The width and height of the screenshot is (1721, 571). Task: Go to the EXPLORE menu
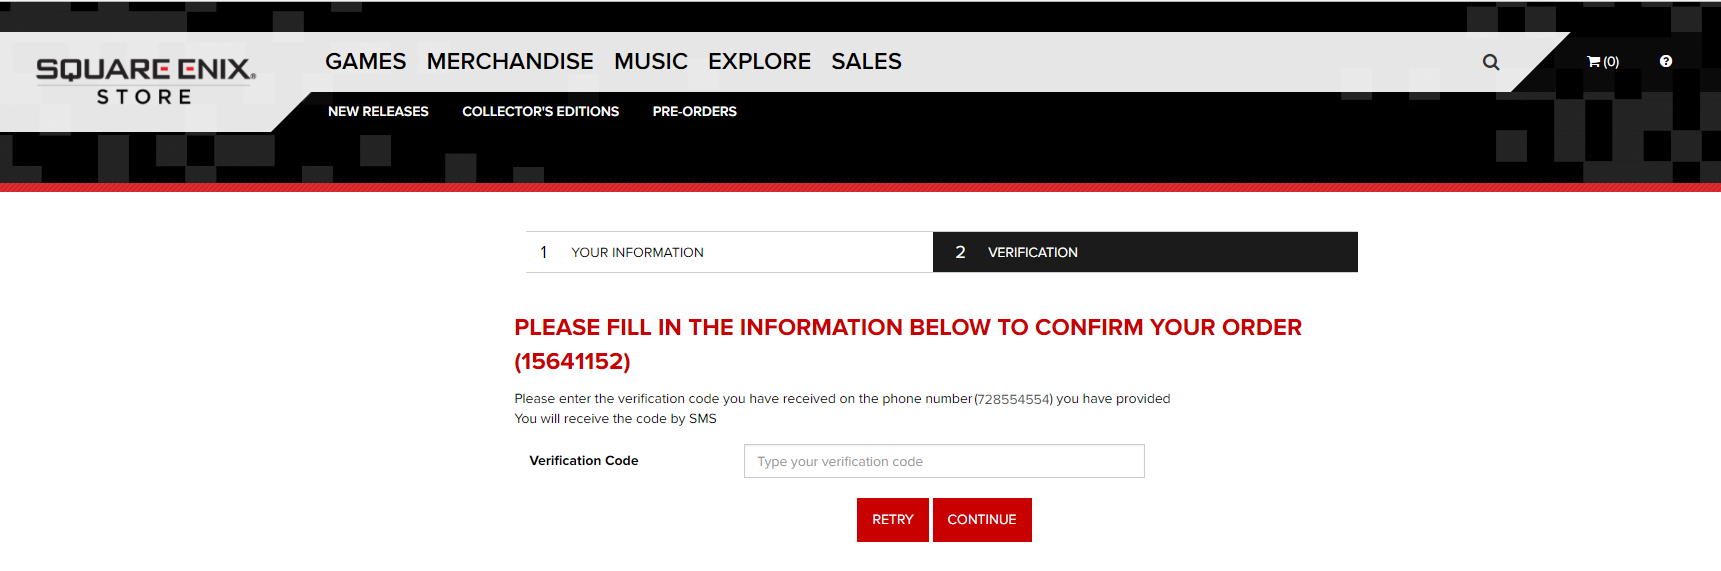pyautogui.click(x=759, y=62)
